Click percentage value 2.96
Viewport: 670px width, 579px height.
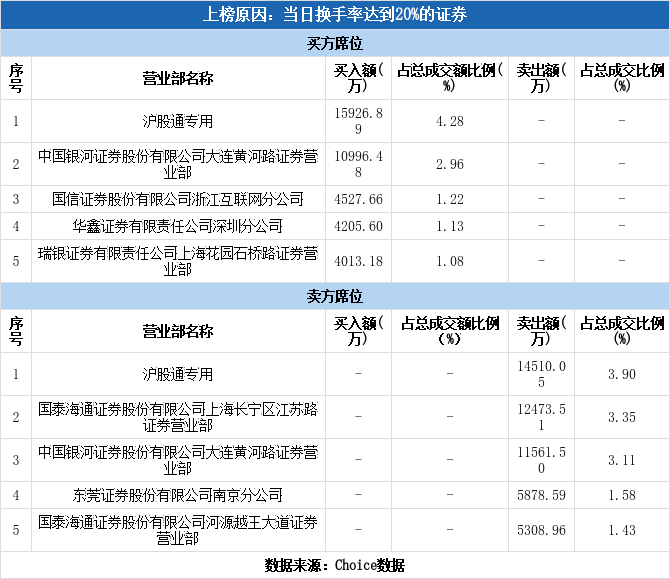click(x=450, y=164)
